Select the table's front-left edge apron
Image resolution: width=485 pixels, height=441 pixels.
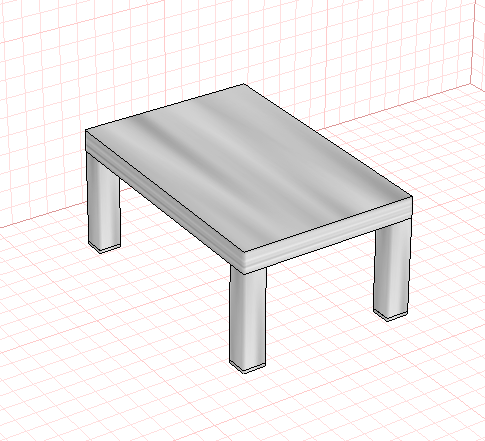click(165, 203)
